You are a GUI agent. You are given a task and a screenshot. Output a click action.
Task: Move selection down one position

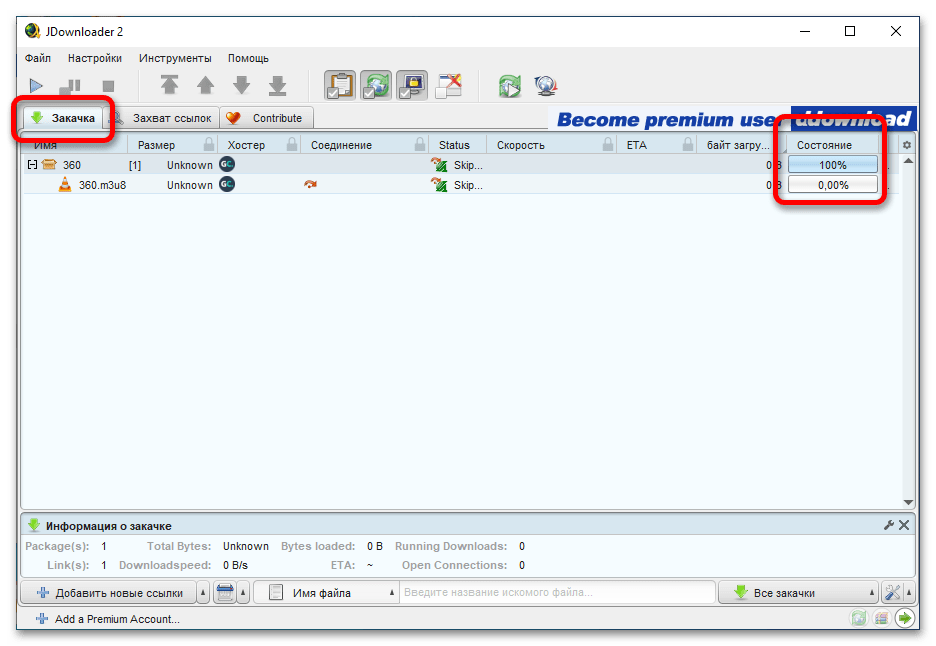(241, 85)
